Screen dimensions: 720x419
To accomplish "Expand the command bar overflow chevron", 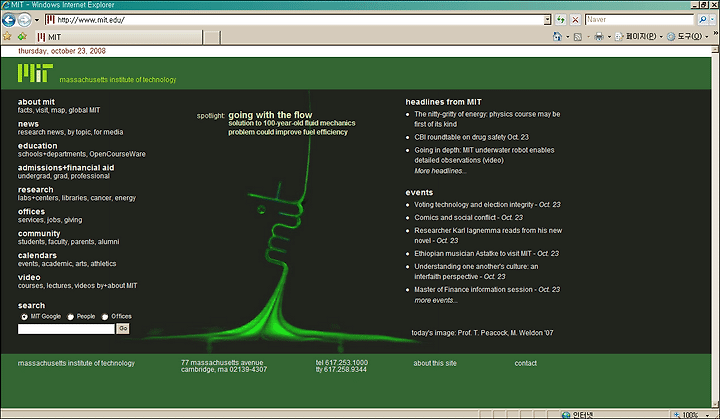I will (716, 34).
